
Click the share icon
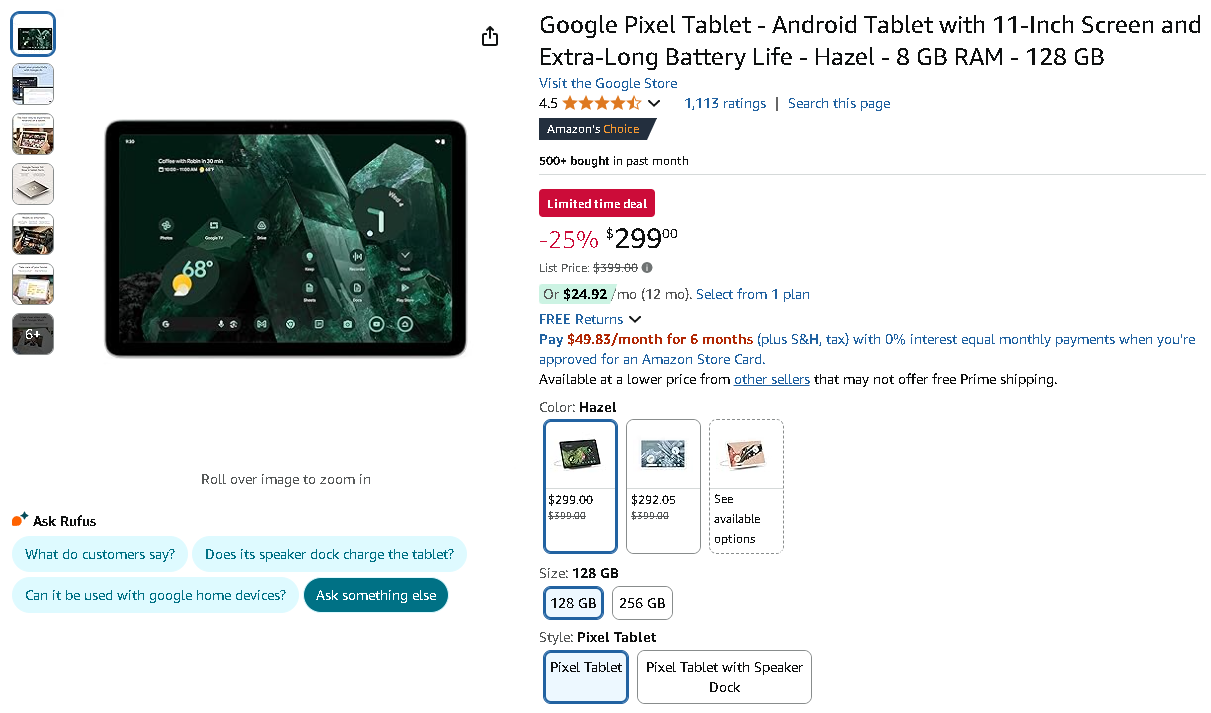pos(489,36)
